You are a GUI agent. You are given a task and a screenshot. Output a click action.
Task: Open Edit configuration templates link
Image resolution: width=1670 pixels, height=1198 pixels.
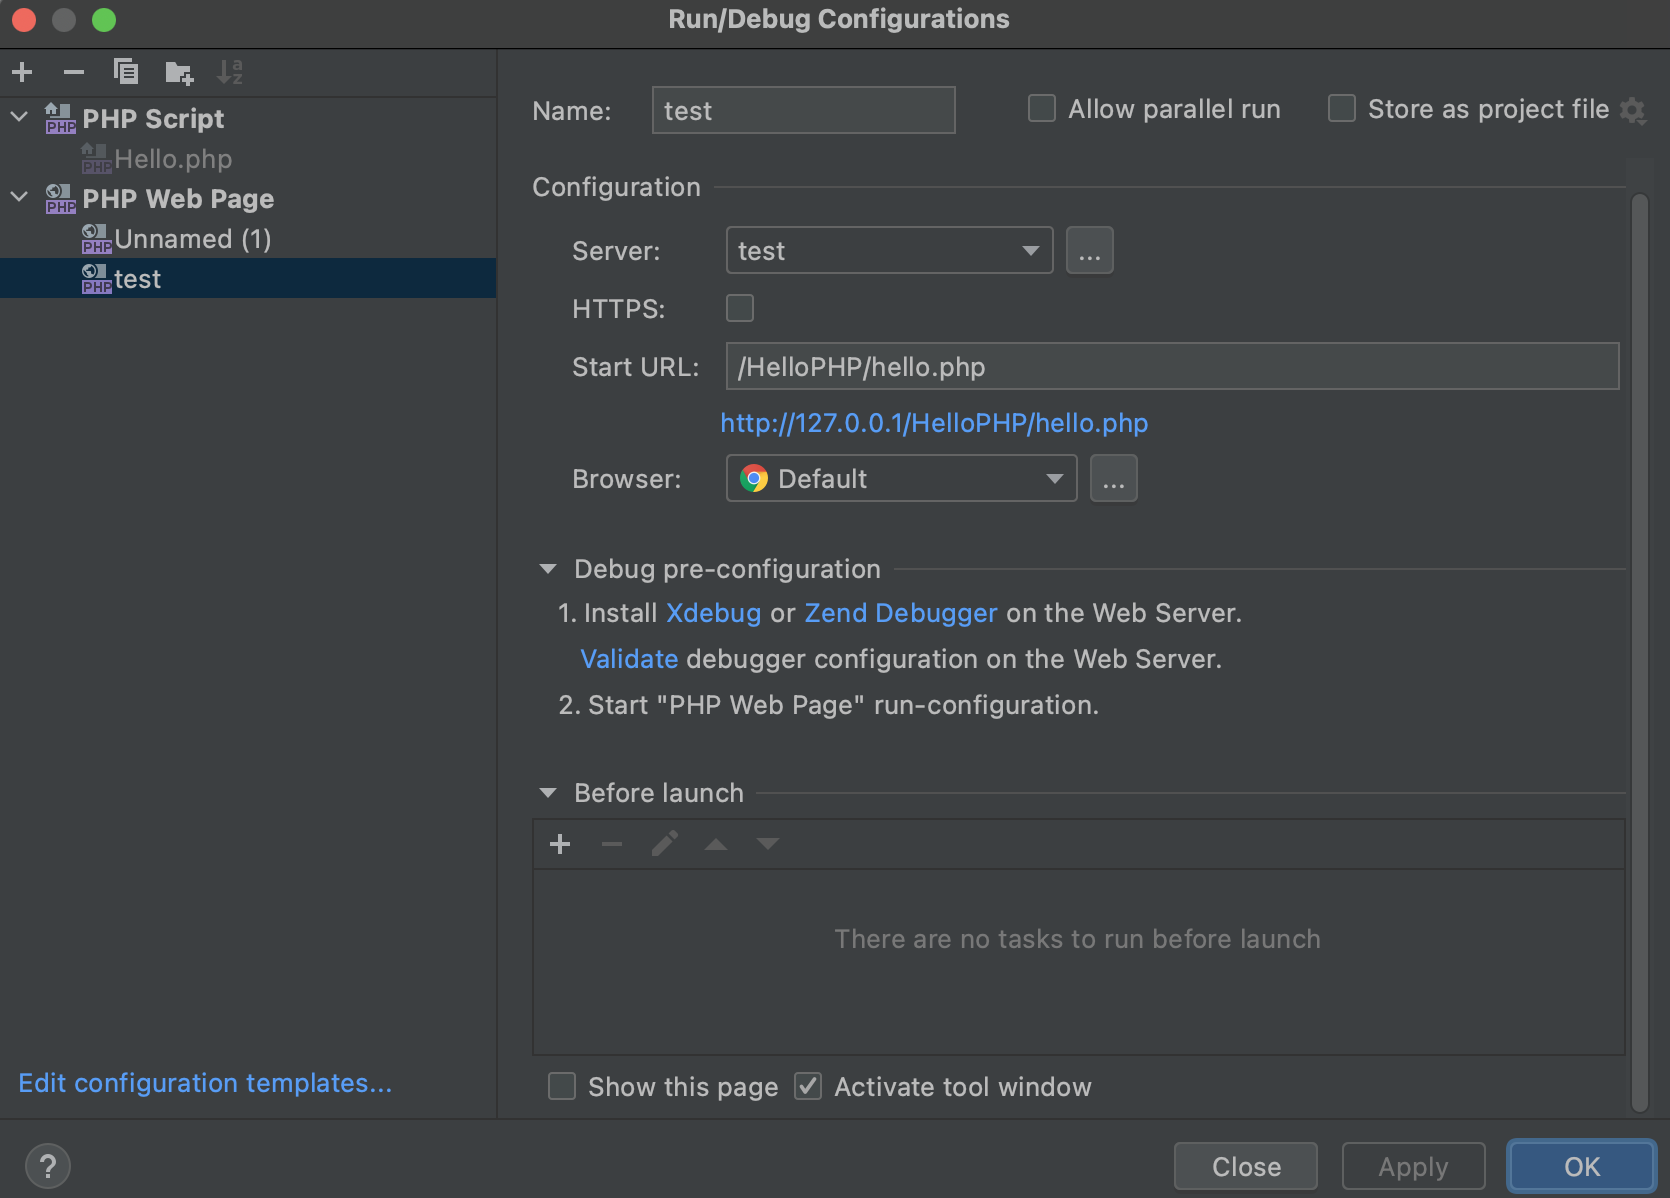[x=205, y=1083]
